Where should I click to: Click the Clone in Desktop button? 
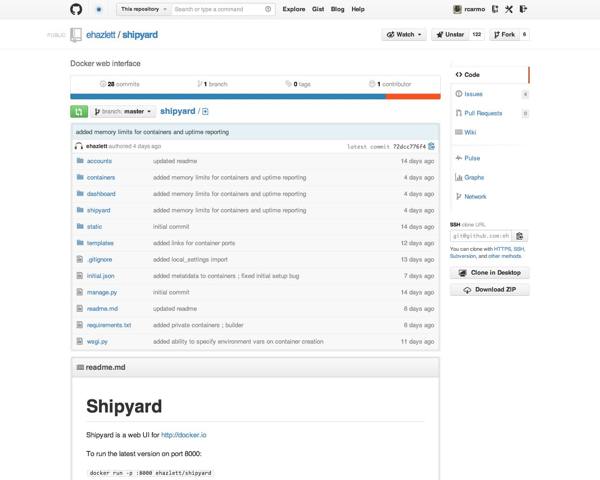coord(490,273)
